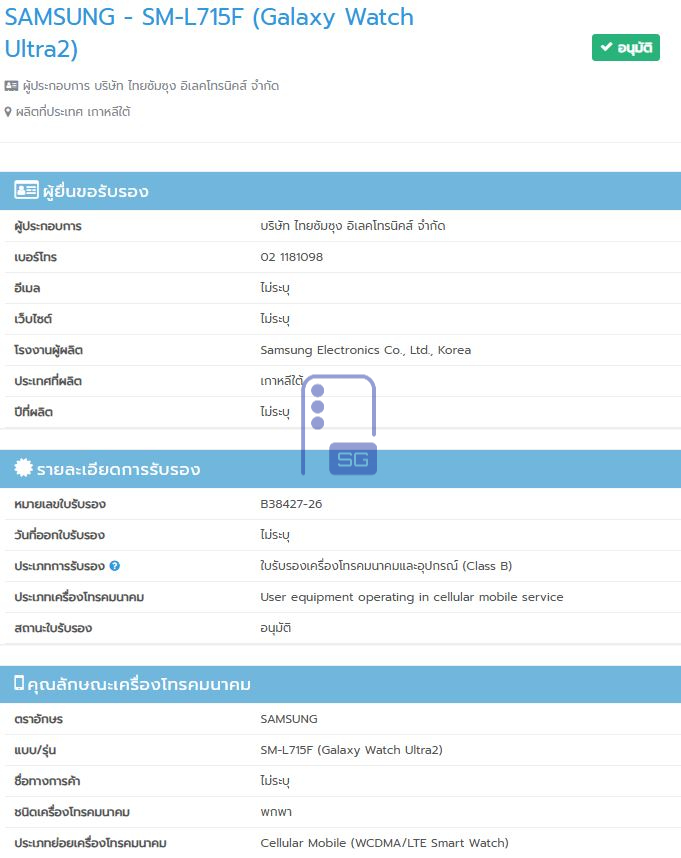Click the เบอร์โทร row label
Viewport: 681px width, 858px height.
tap(36, 257)
